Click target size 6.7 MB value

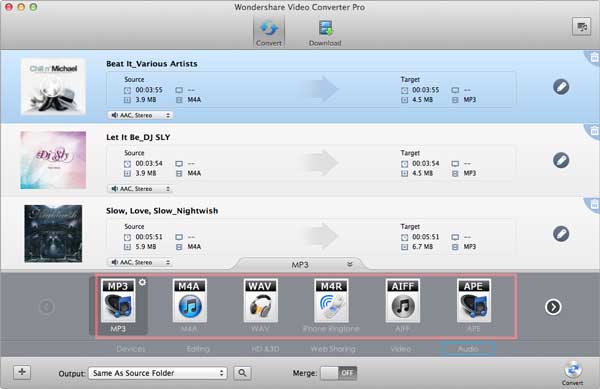(x=422, y=247)
